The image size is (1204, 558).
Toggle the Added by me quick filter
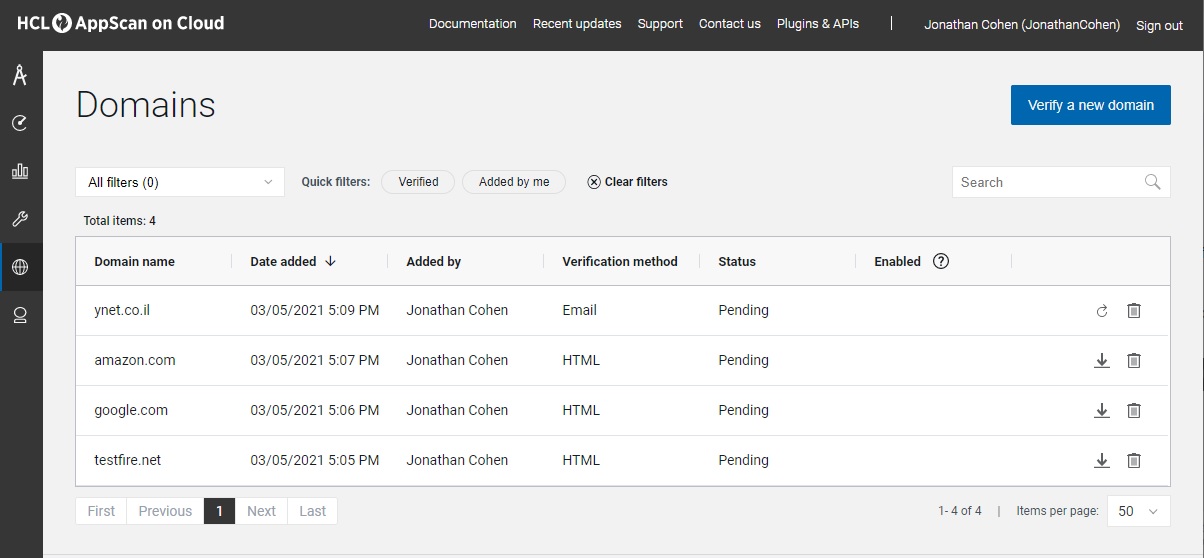click(514, 182)
